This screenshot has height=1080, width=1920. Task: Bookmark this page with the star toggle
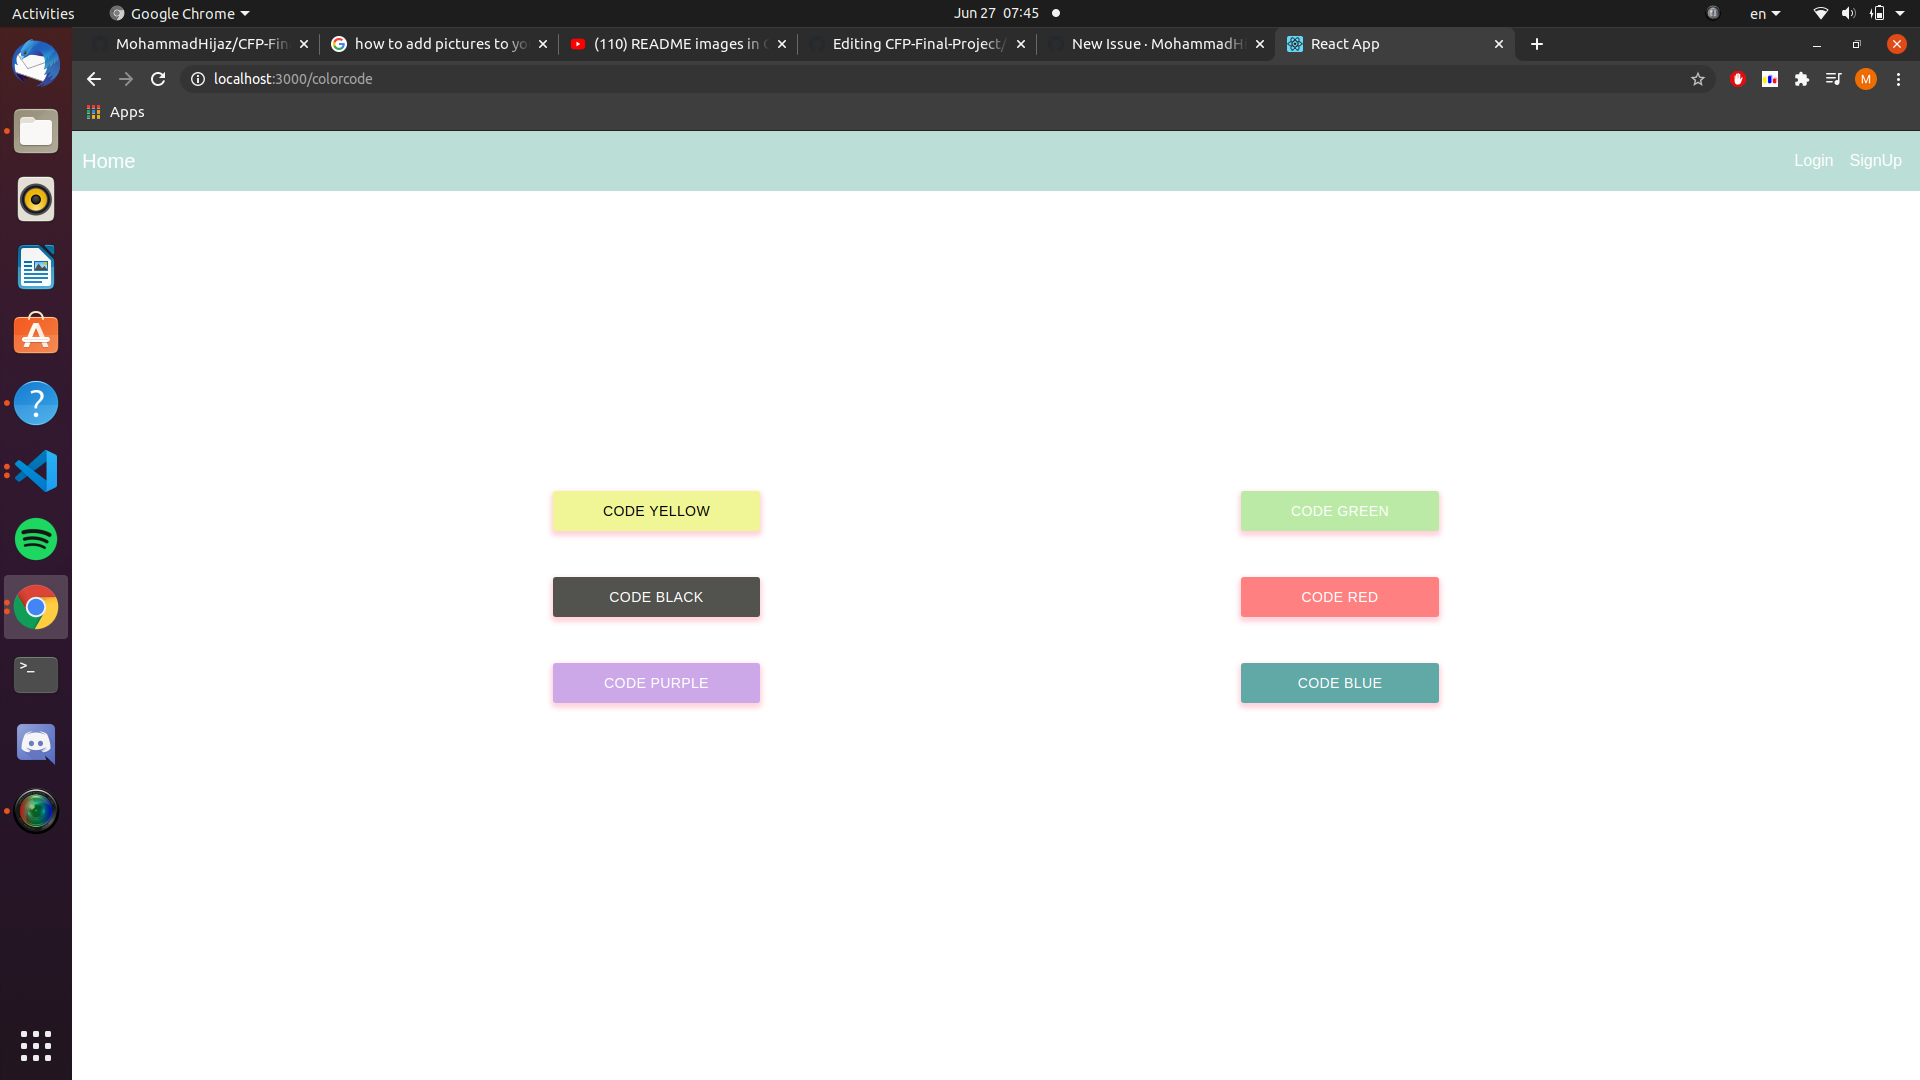(1697, 79)
